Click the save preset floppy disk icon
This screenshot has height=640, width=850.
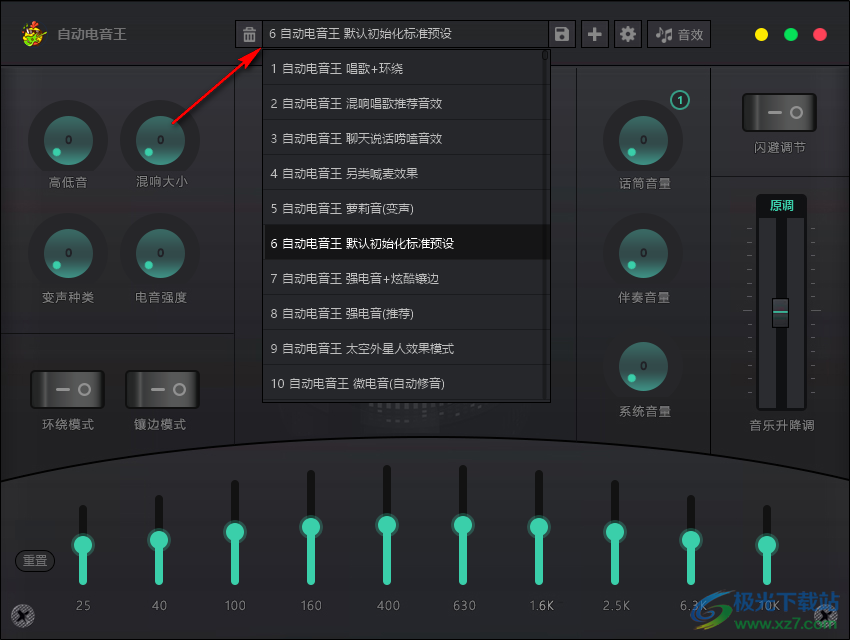pos(561,33)
